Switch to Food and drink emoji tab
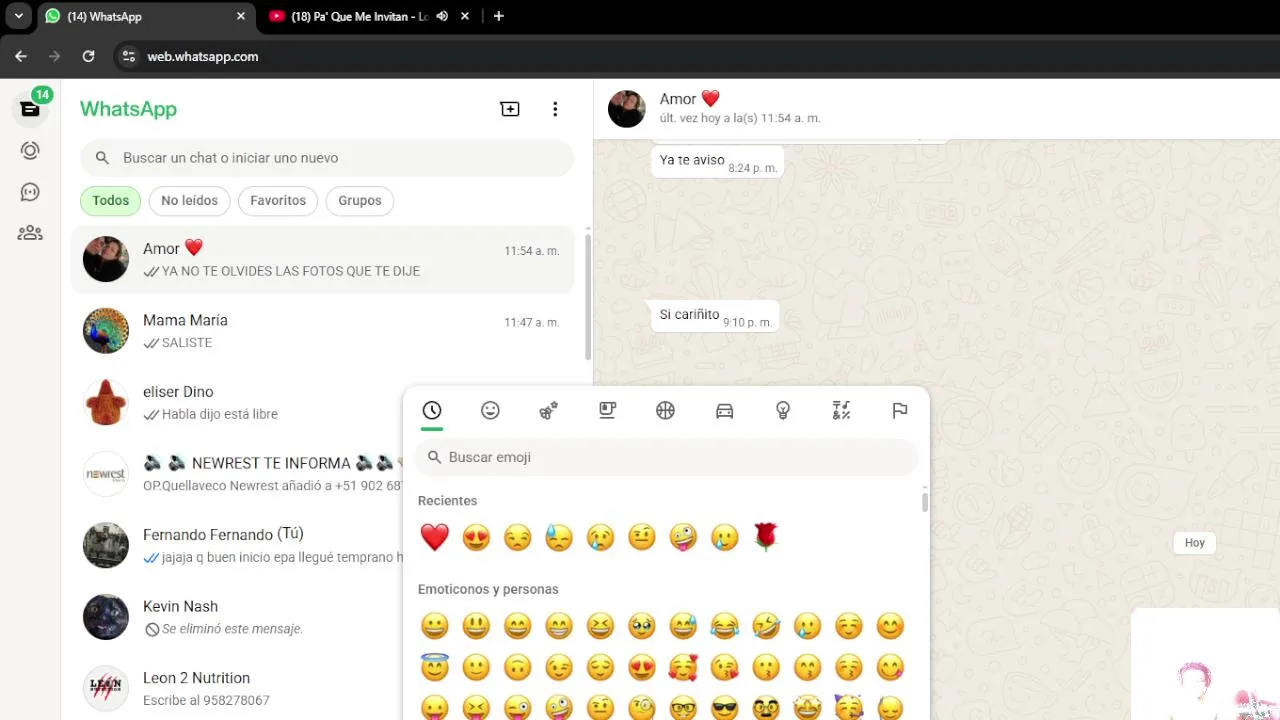The width and height of the screenshot is (1280, 720). point(607,410)
